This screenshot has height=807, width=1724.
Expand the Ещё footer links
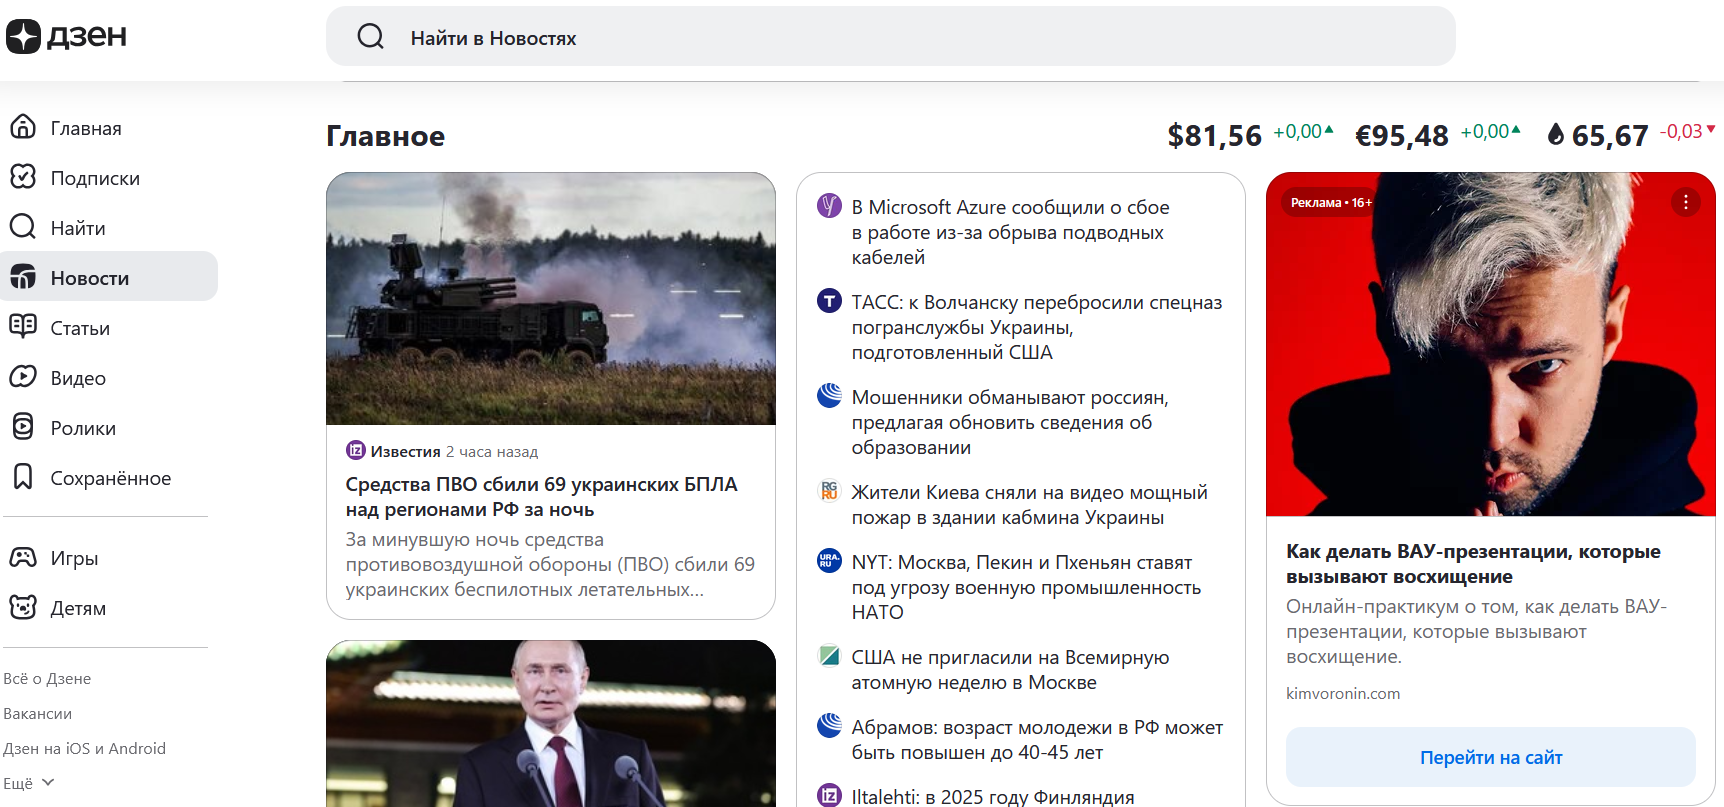click(28, 783)
